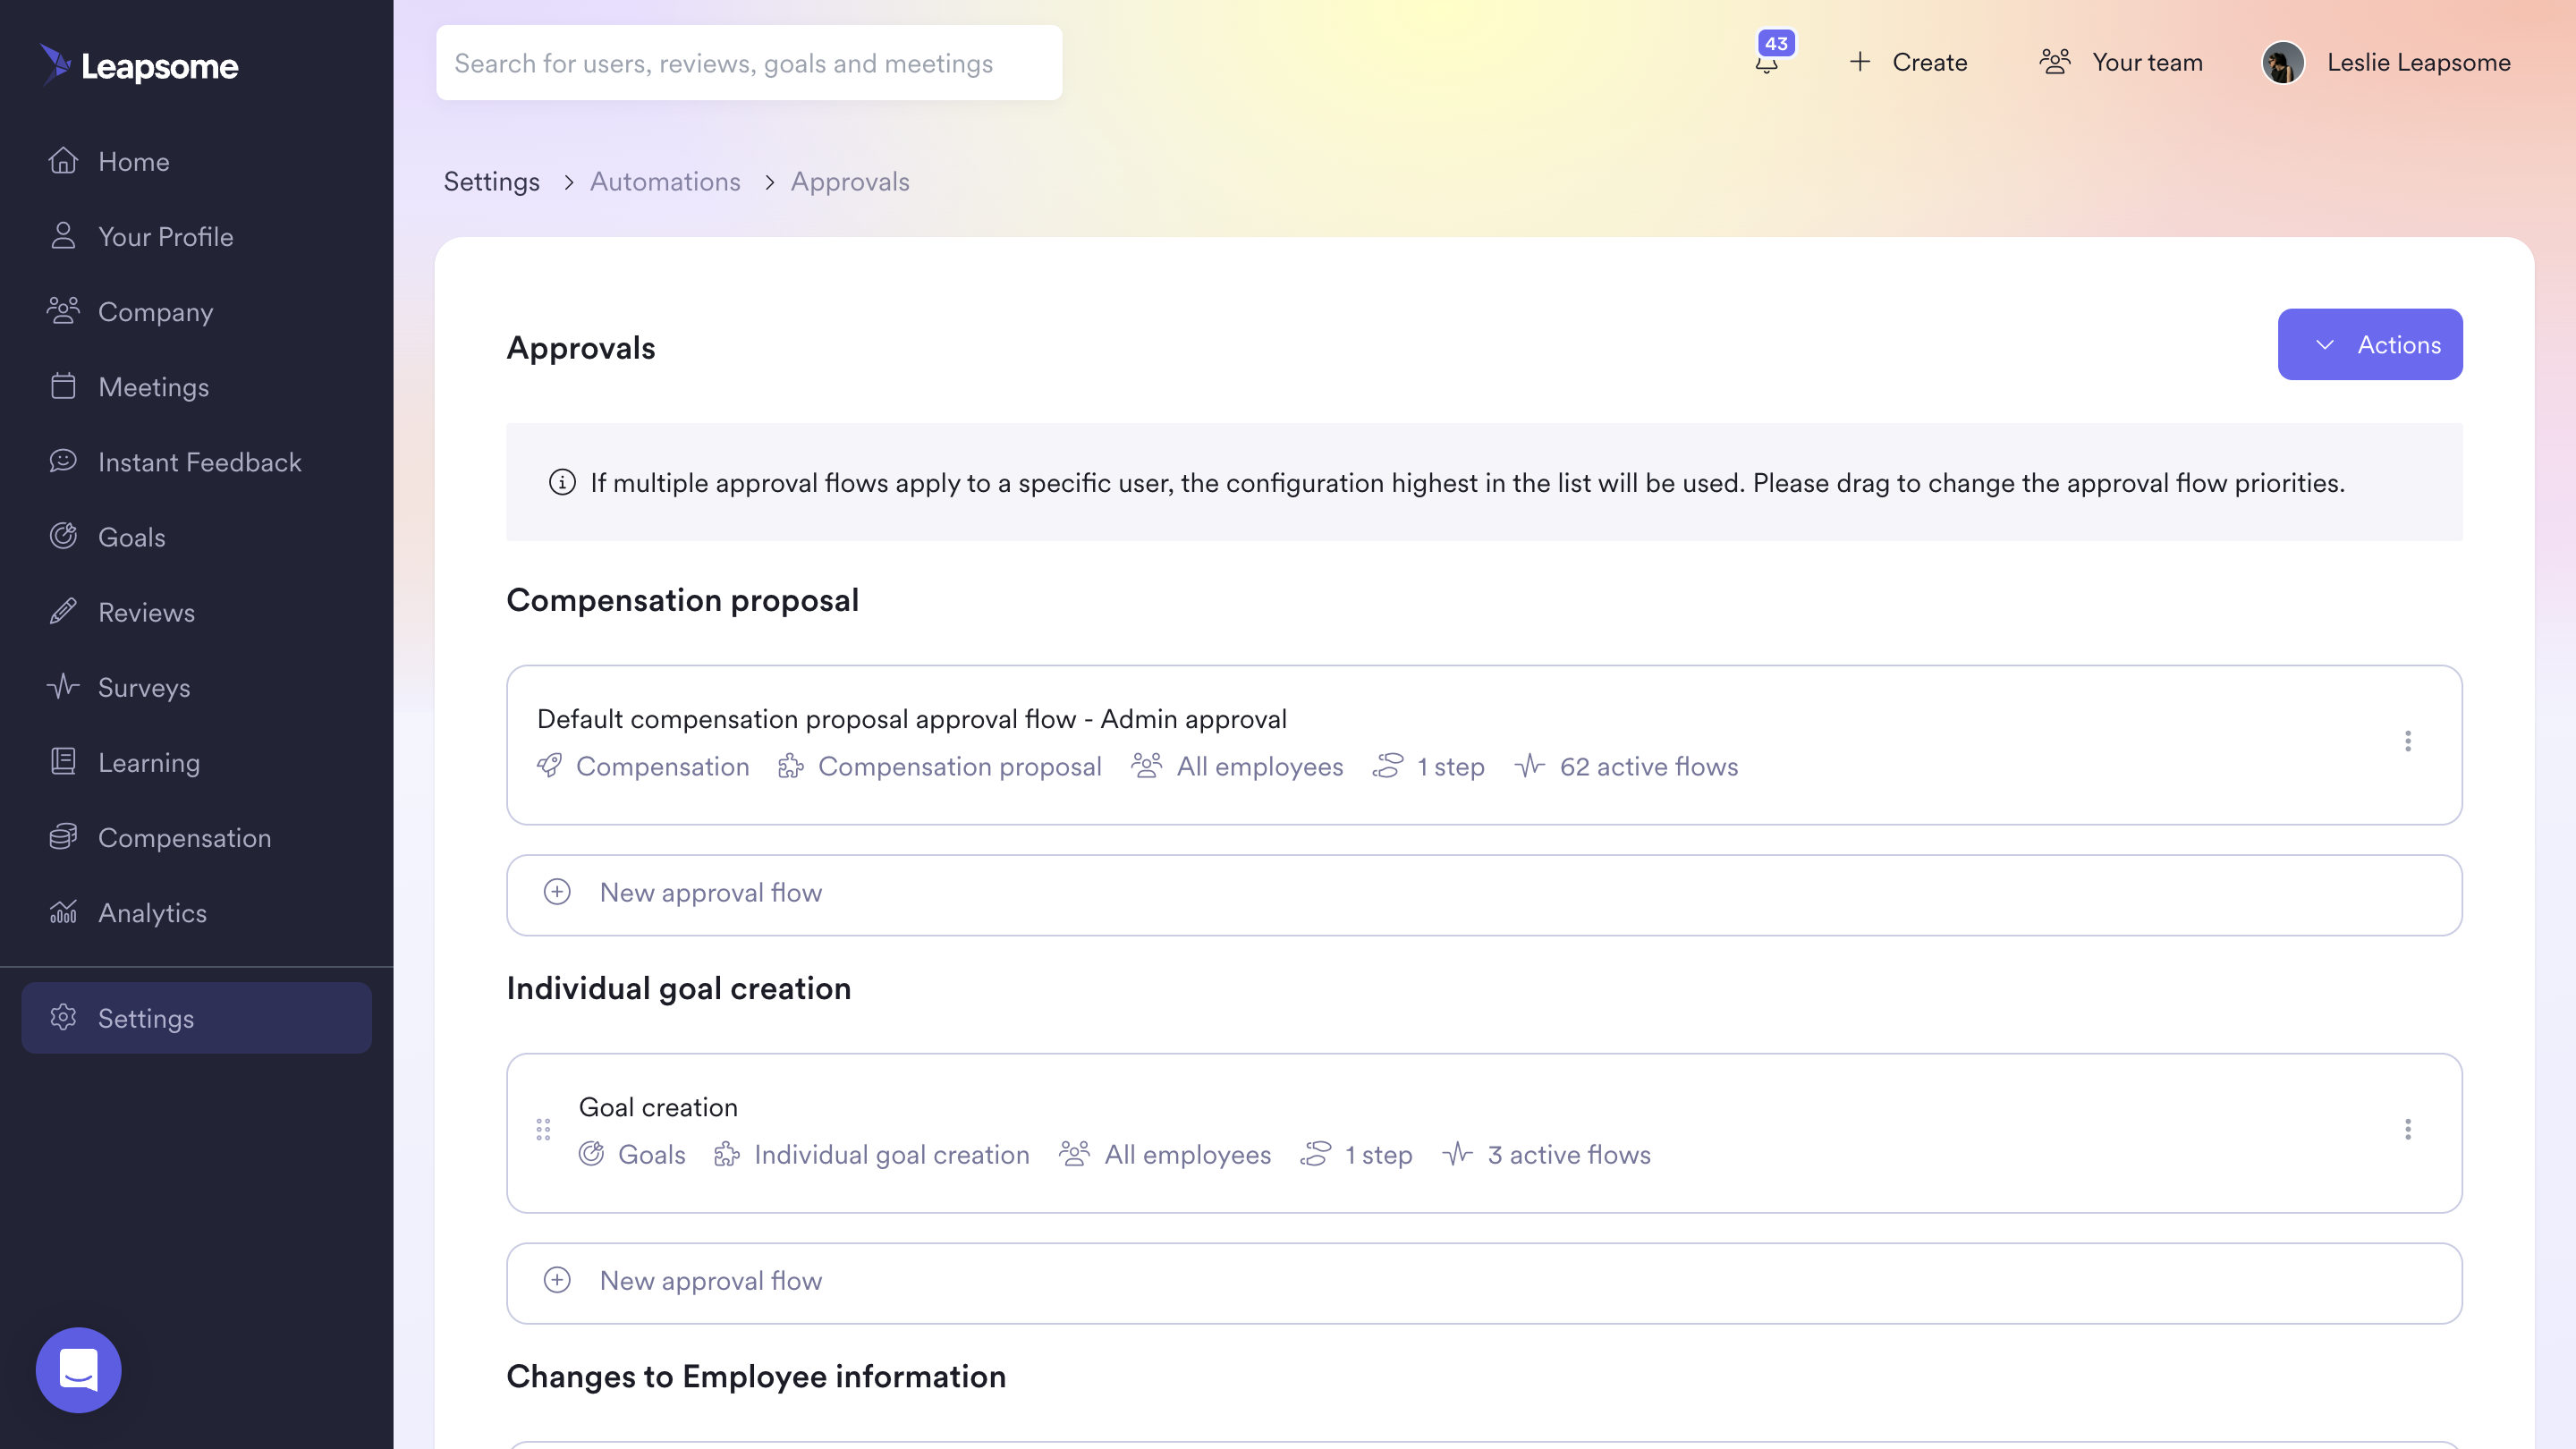Open the Meetings section
The height and width of the screenshot is (1449, 2576).
click(154, 387)
